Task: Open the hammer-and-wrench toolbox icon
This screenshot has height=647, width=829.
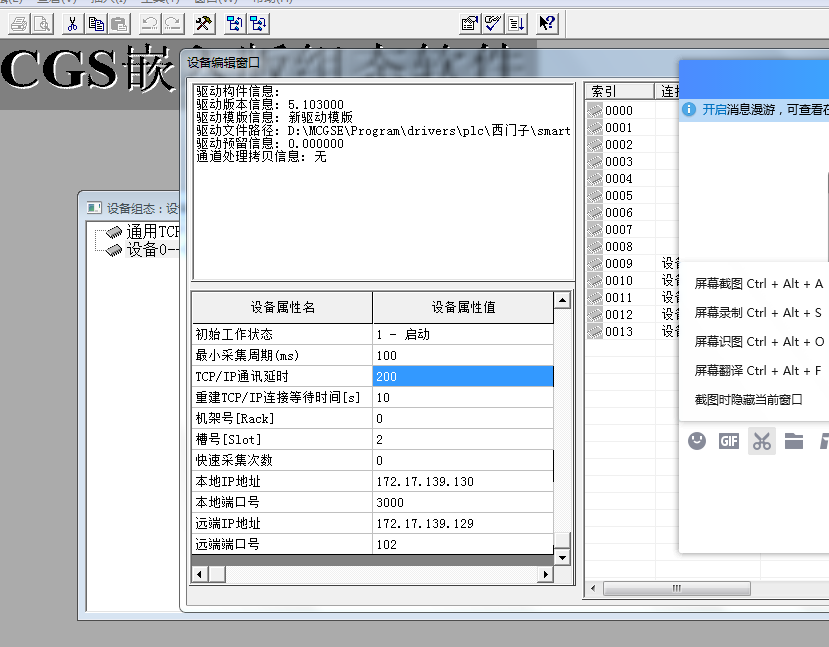Action: click(203, 23)
